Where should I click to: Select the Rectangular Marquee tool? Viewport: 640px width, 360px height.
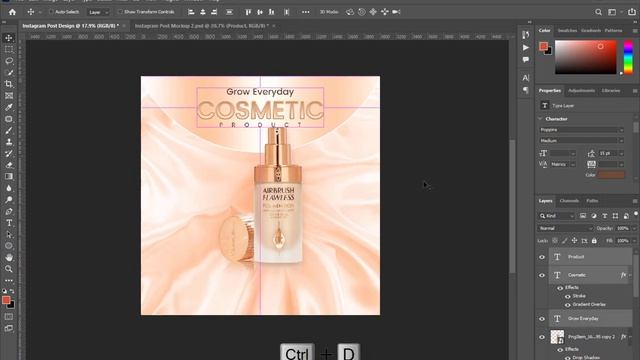(9, 49)
